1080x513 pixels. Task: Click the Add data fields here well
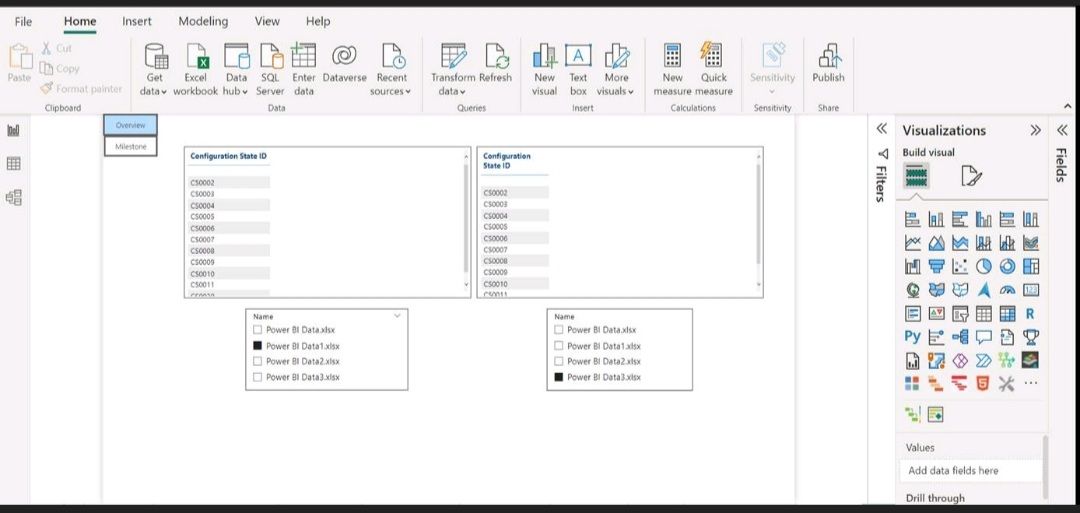coord(970,471)
